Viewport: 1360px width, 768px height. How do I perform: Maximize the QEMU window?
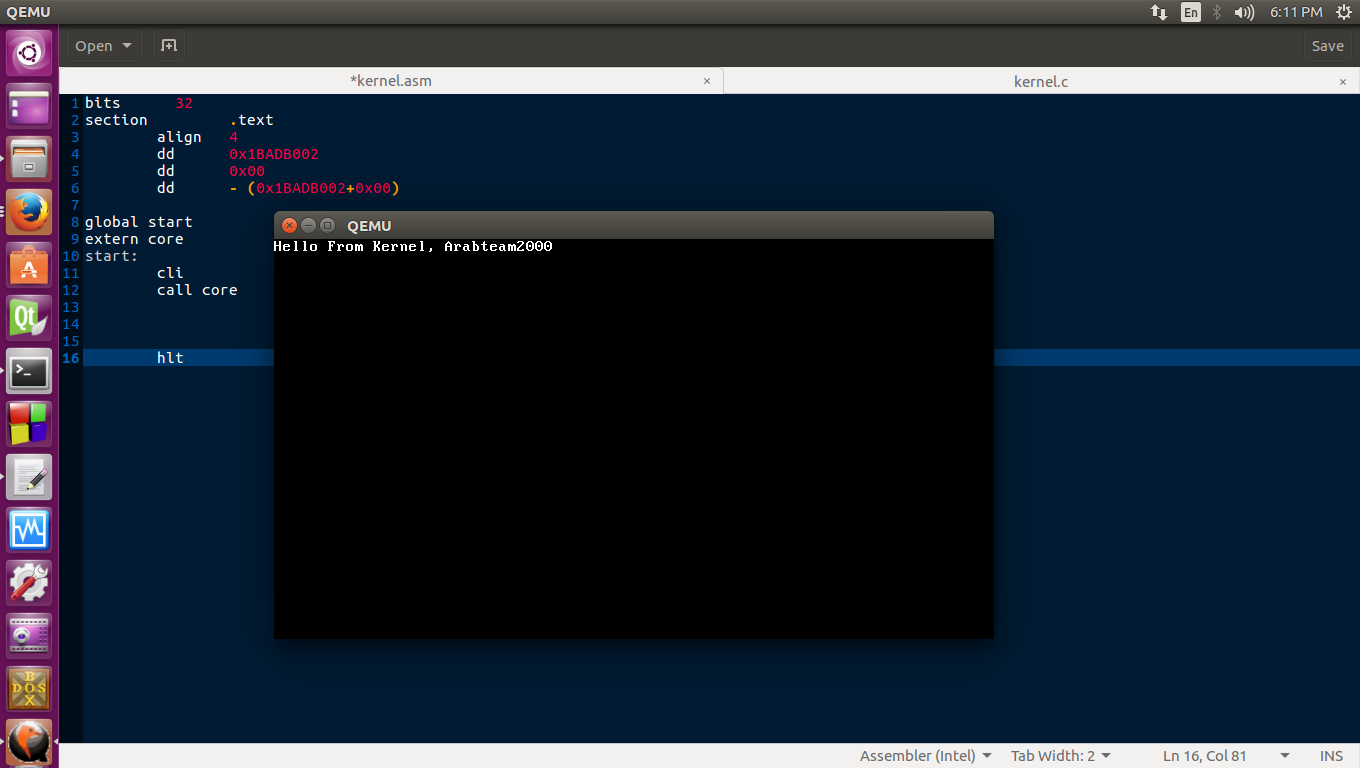pyautogui.click(x=327, y=226)
